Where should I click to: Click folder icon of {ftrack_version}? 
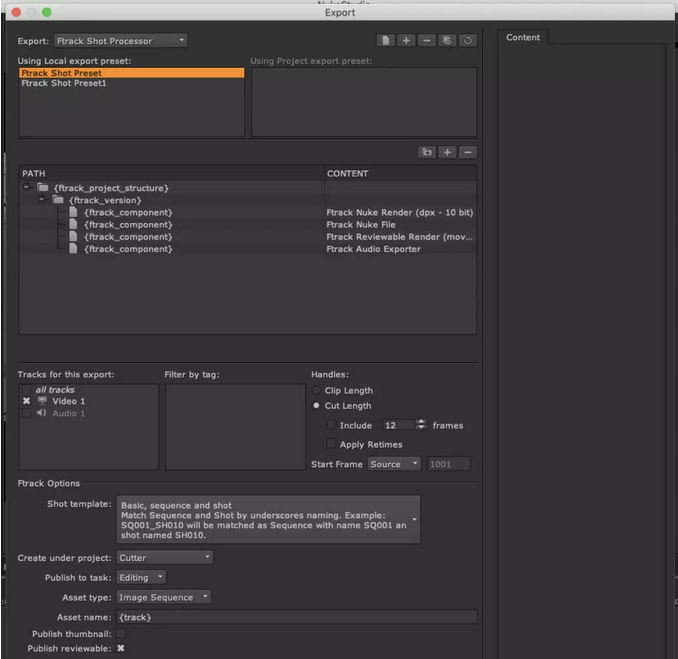point(58,200)
